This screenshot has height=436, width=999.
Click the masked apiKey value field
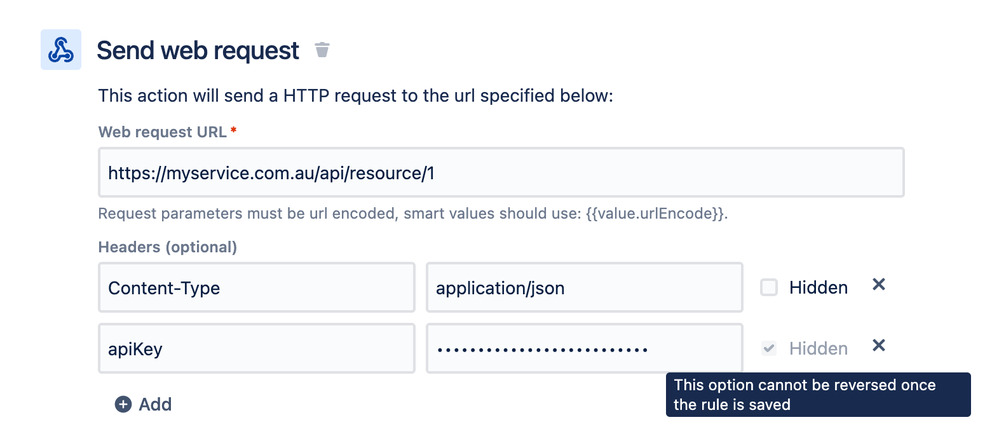584,349
